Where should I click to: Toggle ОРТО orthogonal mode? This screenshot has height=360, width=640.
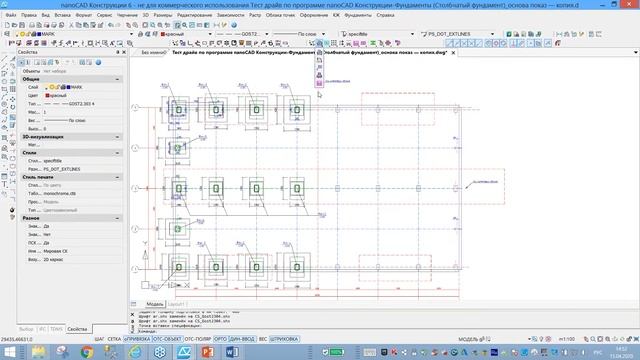[220, 339]
